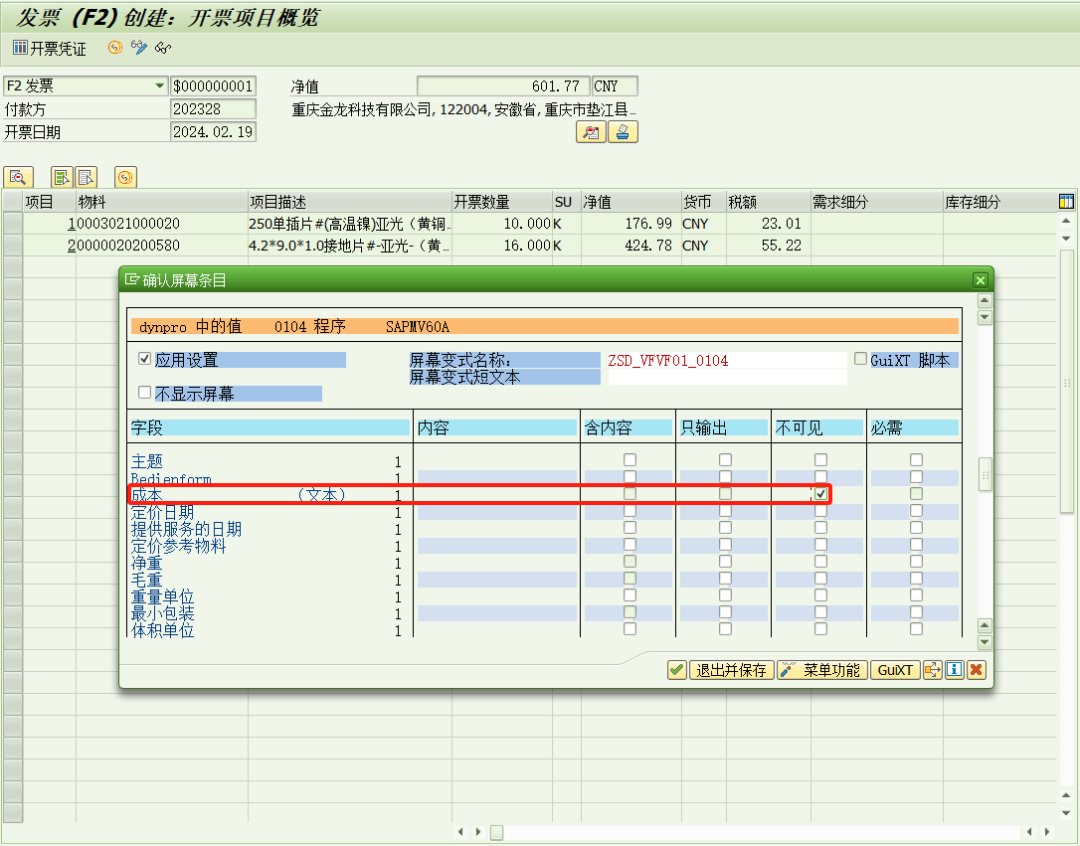Screen dimensions: 1080x846
Task: Click tax amount cell 23.01
Action: [x=768, y=223]
